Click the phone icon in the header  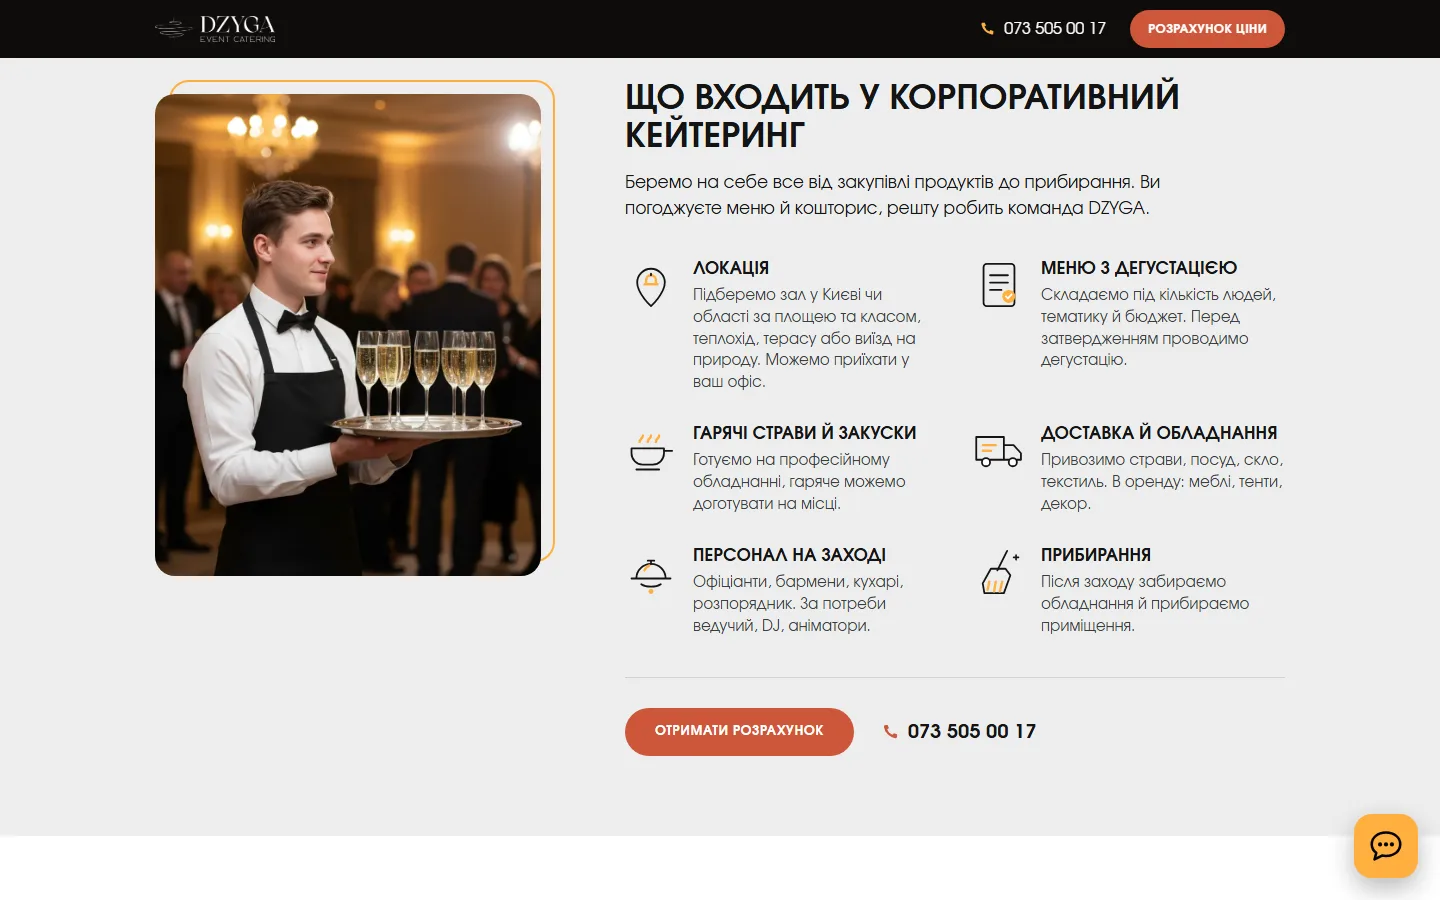987,29
